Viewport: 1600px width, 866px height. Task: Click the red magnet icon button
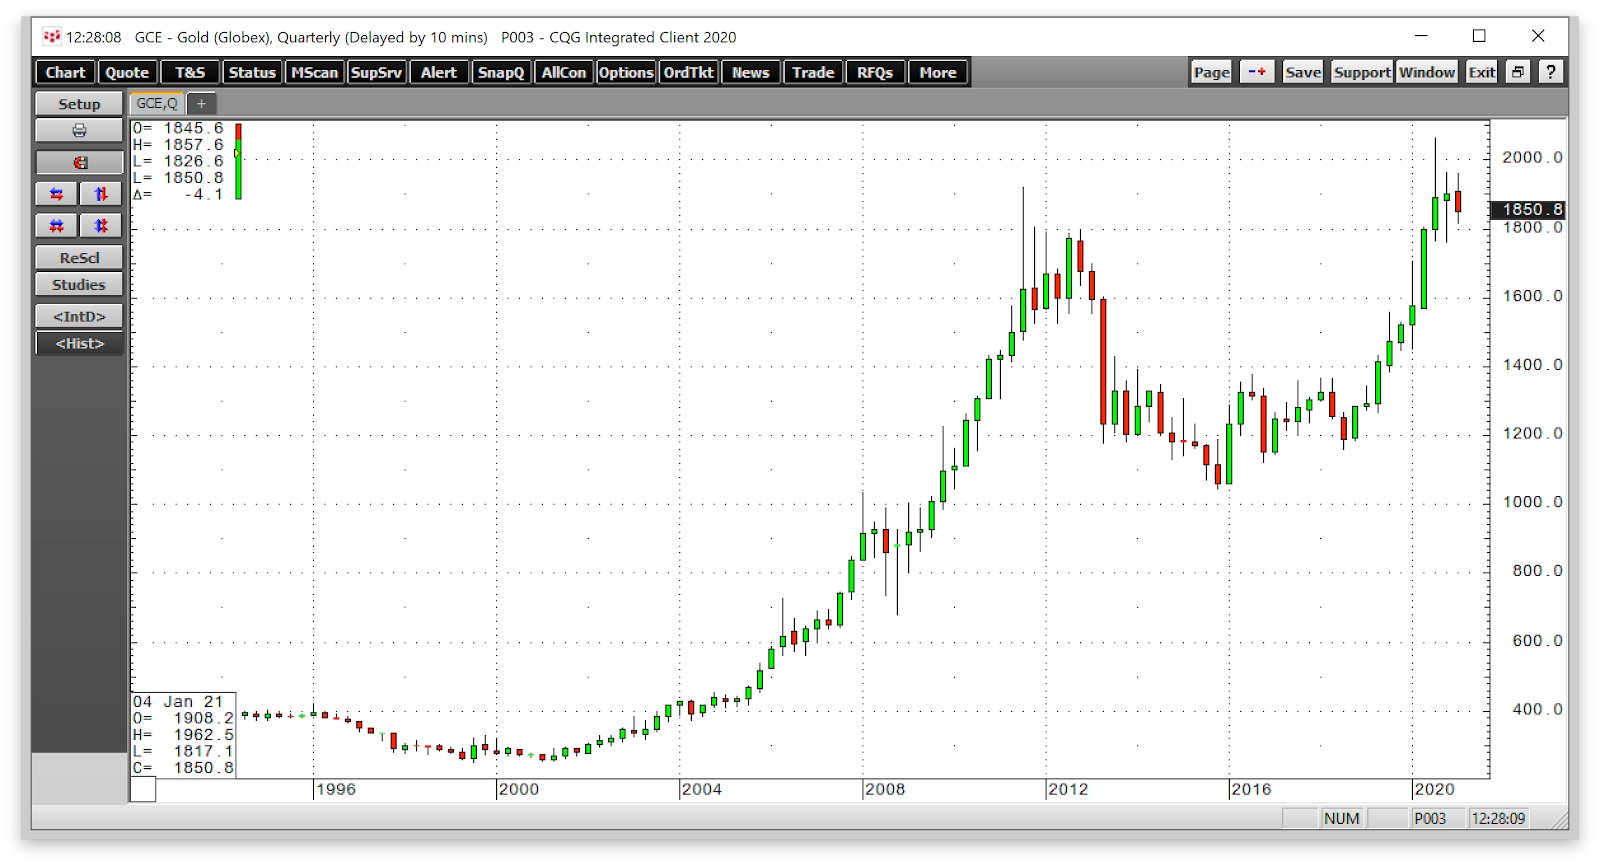79,162
